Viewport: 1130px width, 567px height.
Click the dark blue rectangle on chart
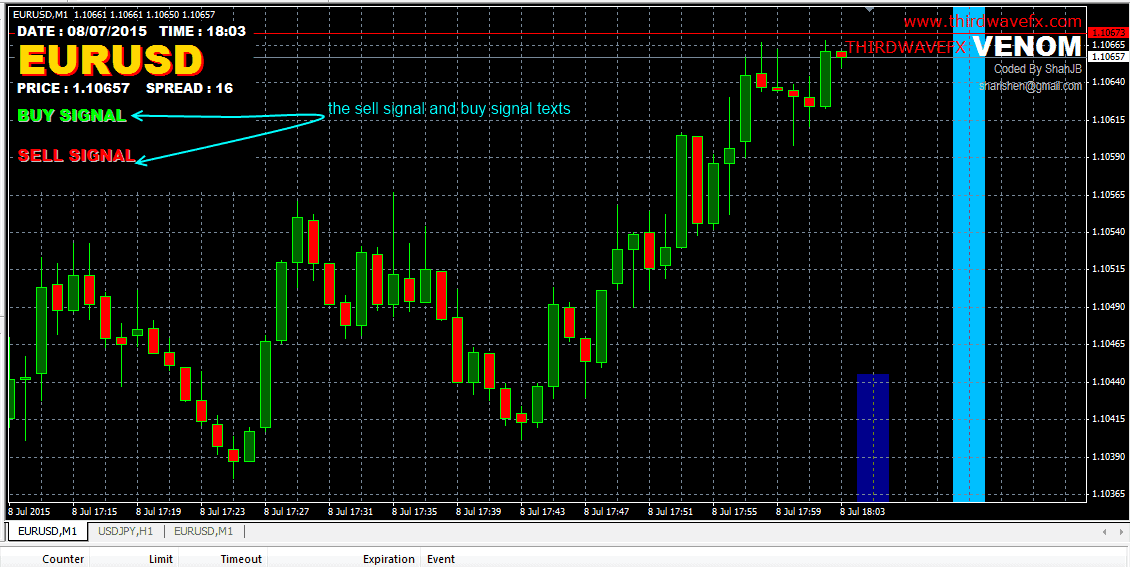point(873,436)
